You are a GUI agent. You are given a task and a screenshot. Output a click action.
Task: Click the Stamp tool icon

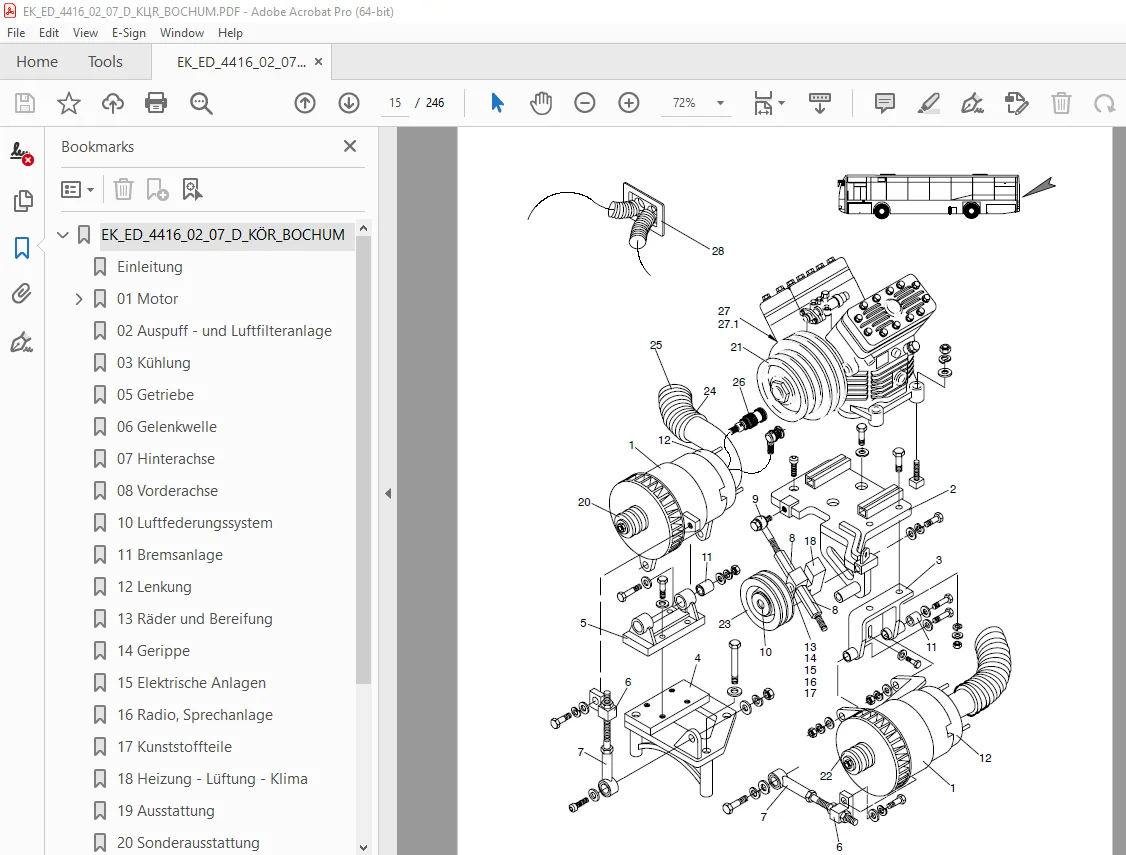coord(1016,103)
